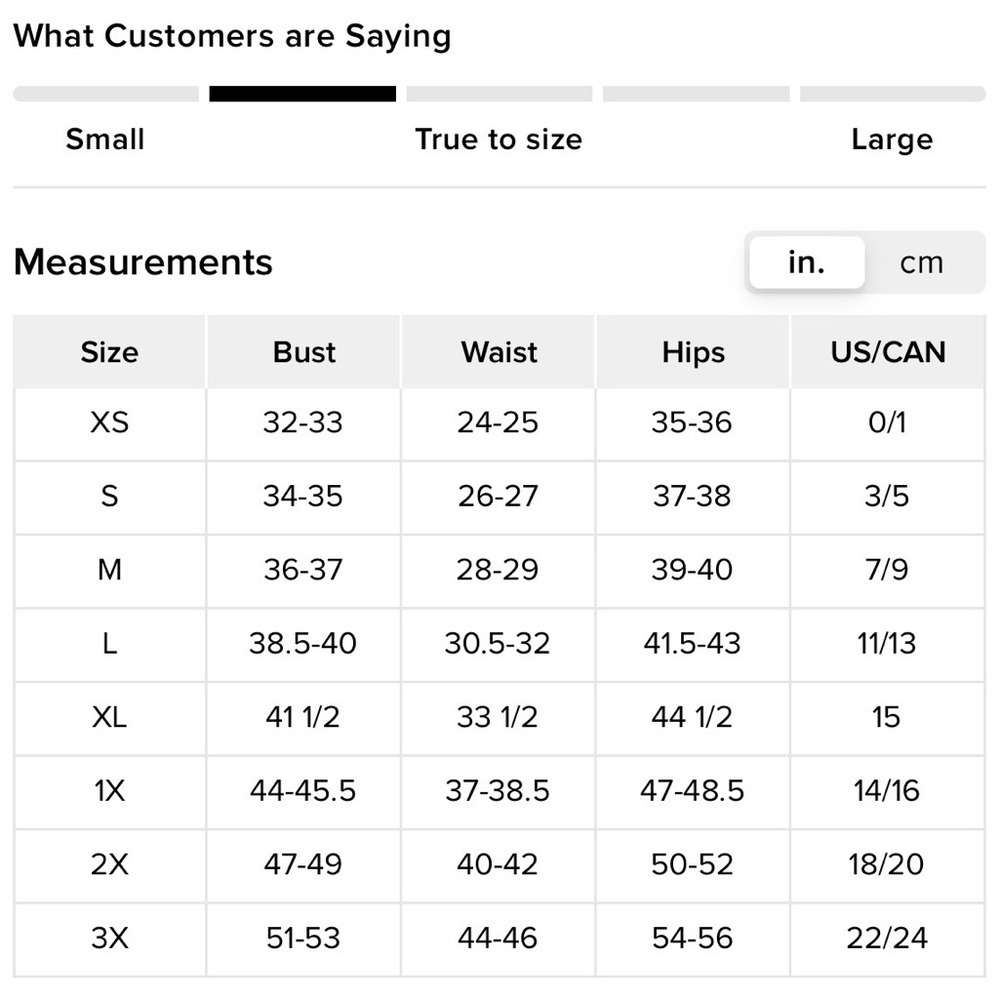
Task: Click the 38.5-40 bust measurement cell
Action: 303,643
